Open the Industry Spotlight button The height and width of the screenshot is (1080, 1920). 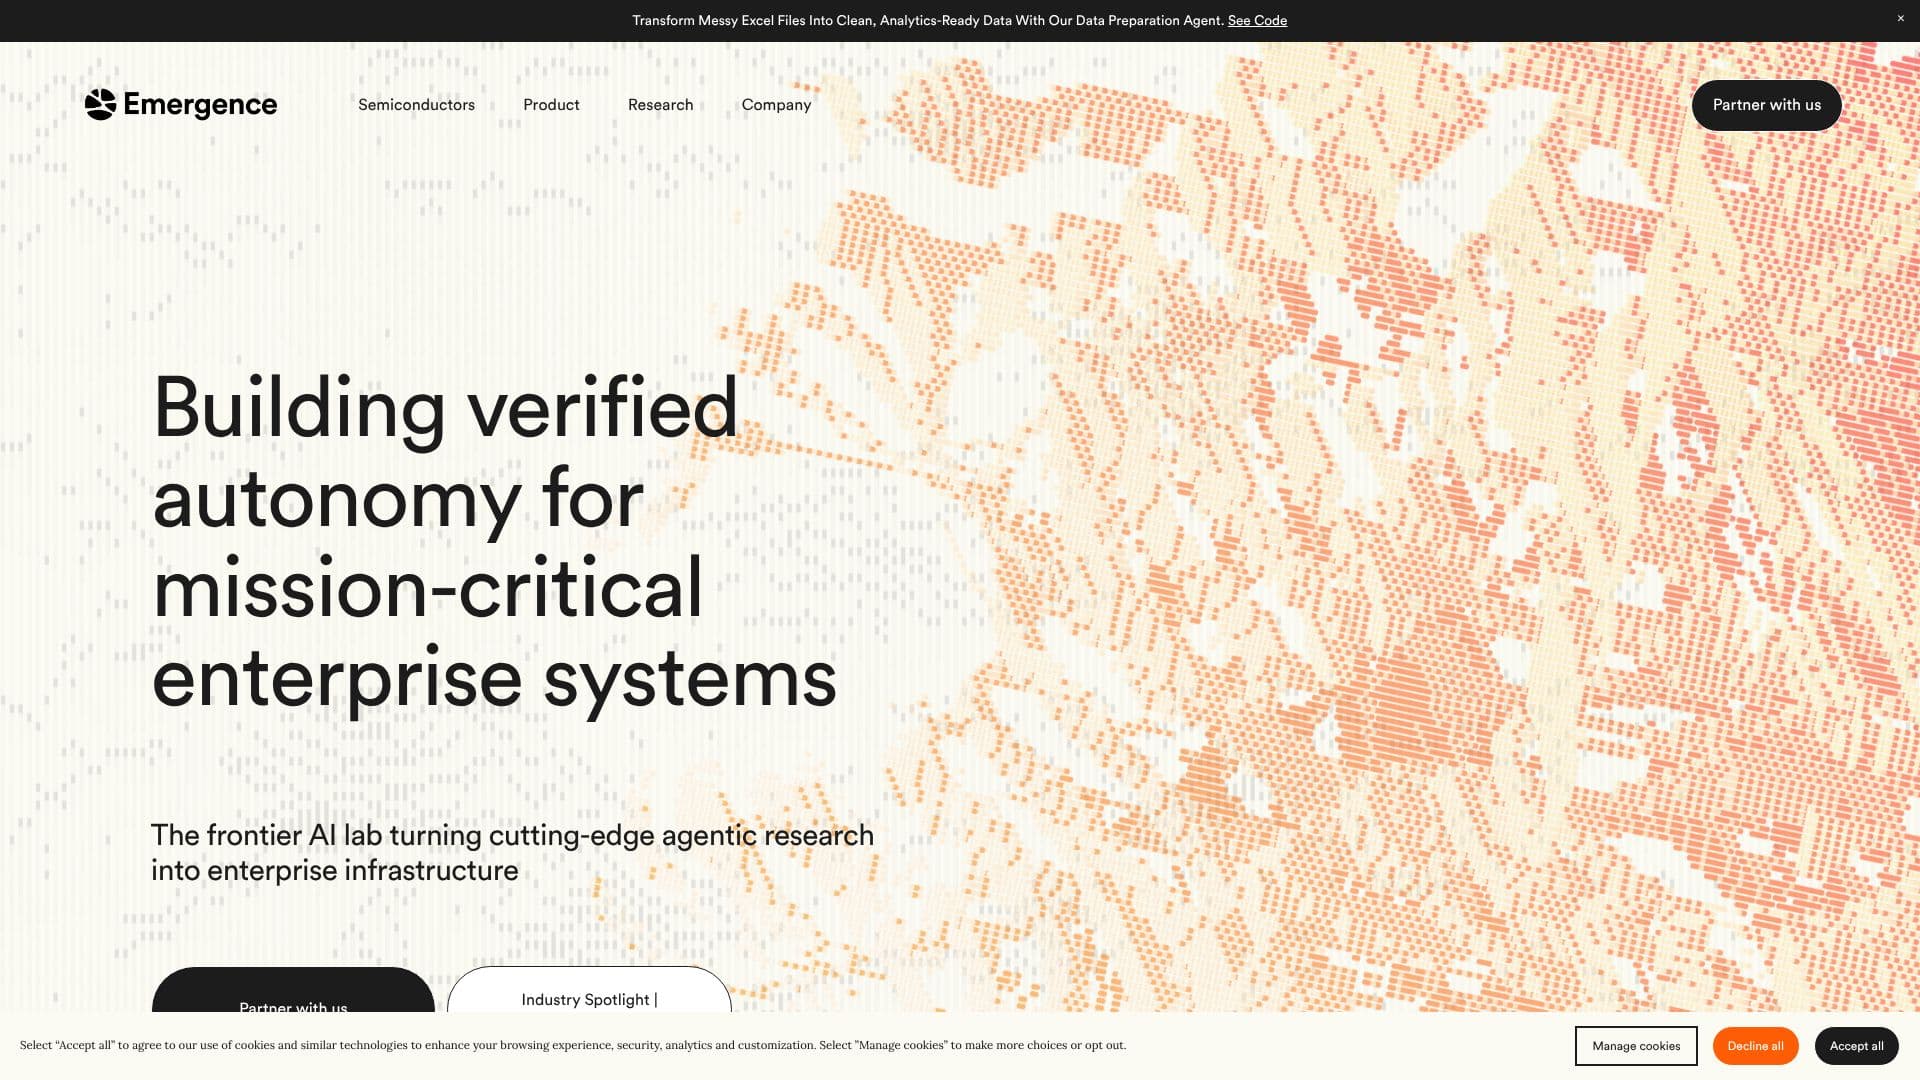coord(589,990)
